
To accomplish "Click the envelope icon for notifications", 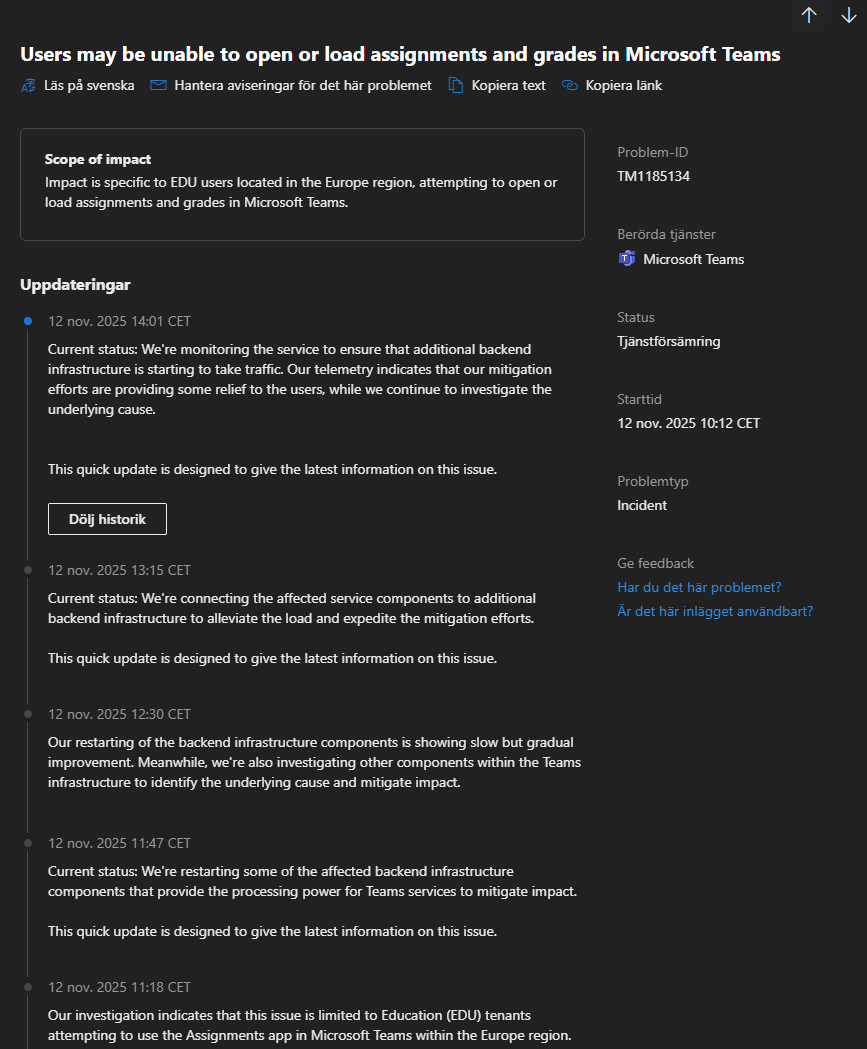I will [159, 85].
